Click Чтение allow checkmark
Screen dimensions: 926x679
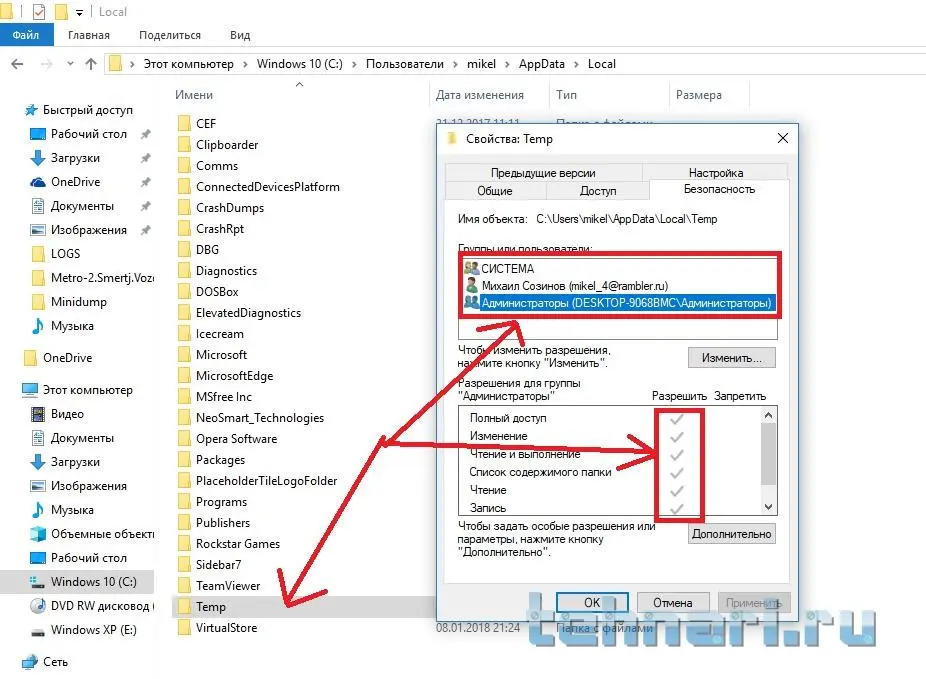(677, 491)
